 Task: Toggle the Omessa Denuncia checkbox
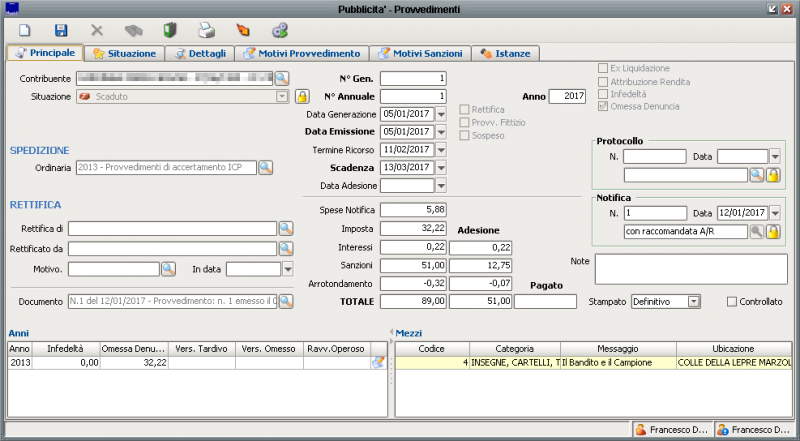click(602, 106)
